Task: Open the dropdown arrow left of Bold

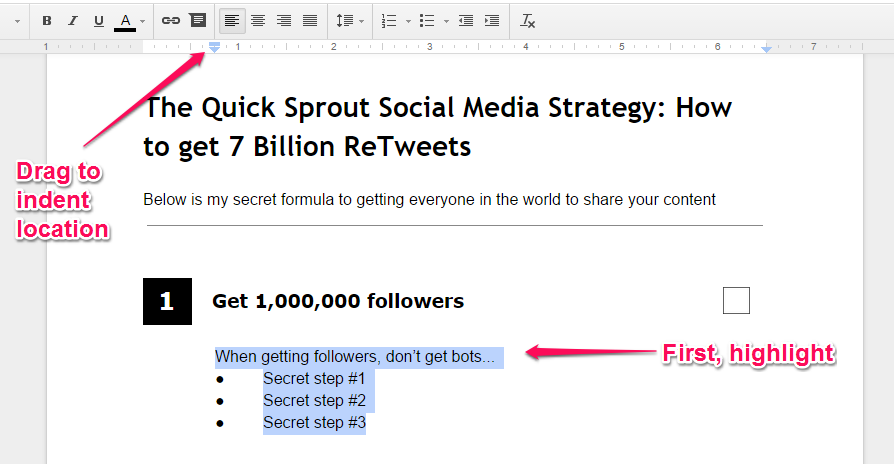Action: [x=17, y=22]
